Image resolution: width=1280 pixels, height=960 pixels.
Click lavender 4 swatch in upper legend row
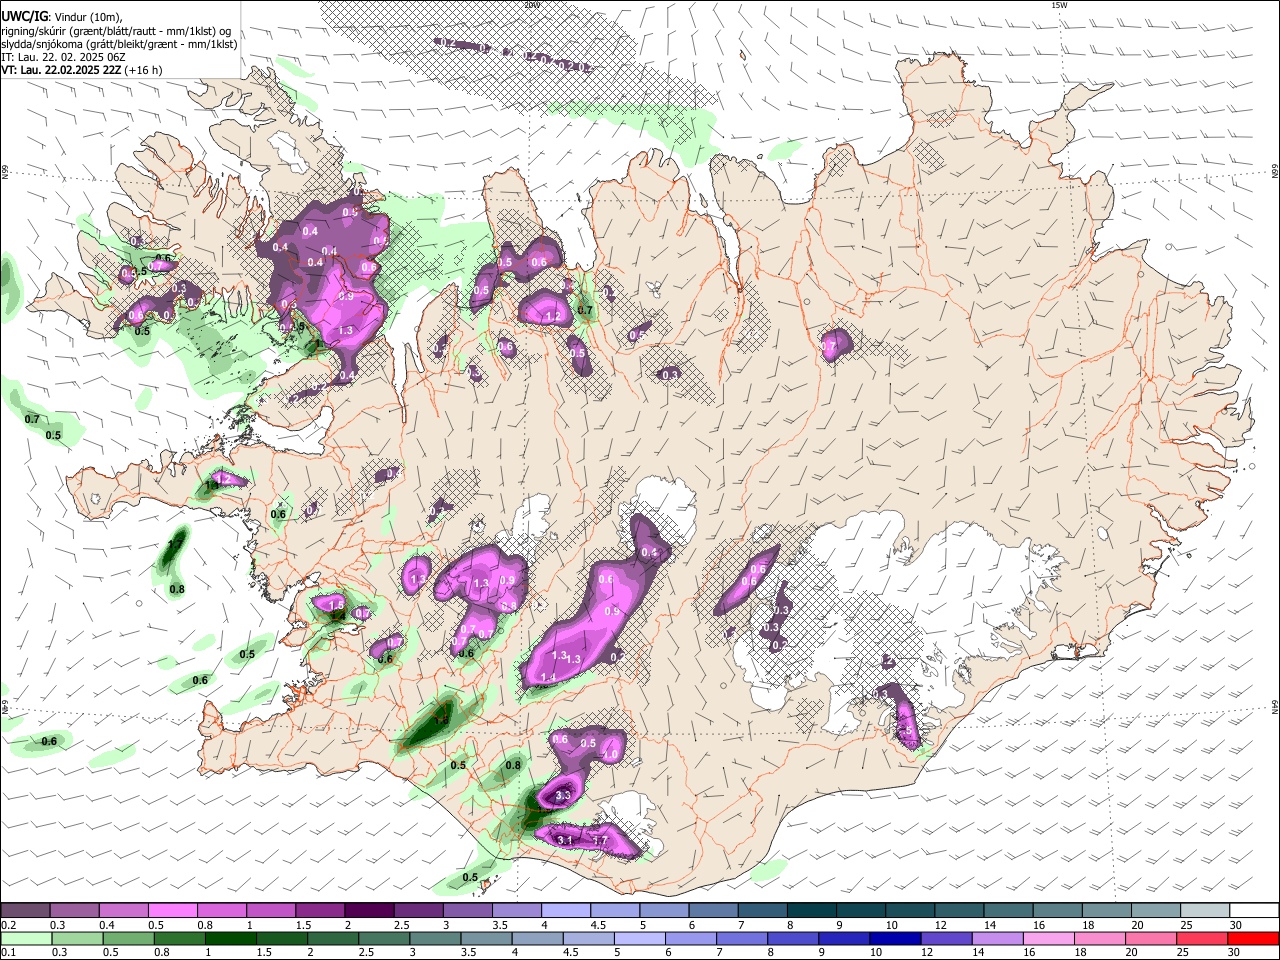click(566, 911)
